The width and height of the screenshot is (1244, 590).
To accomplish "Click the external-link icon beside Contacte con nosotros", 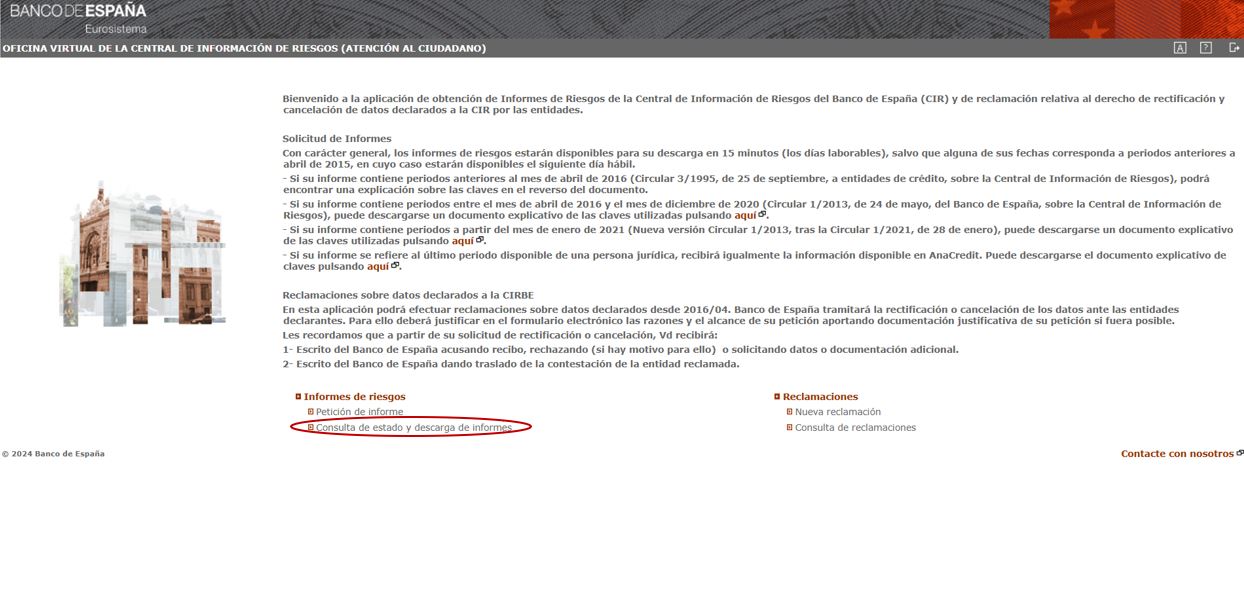I will pyautogui.click(x=1240, y=453).
